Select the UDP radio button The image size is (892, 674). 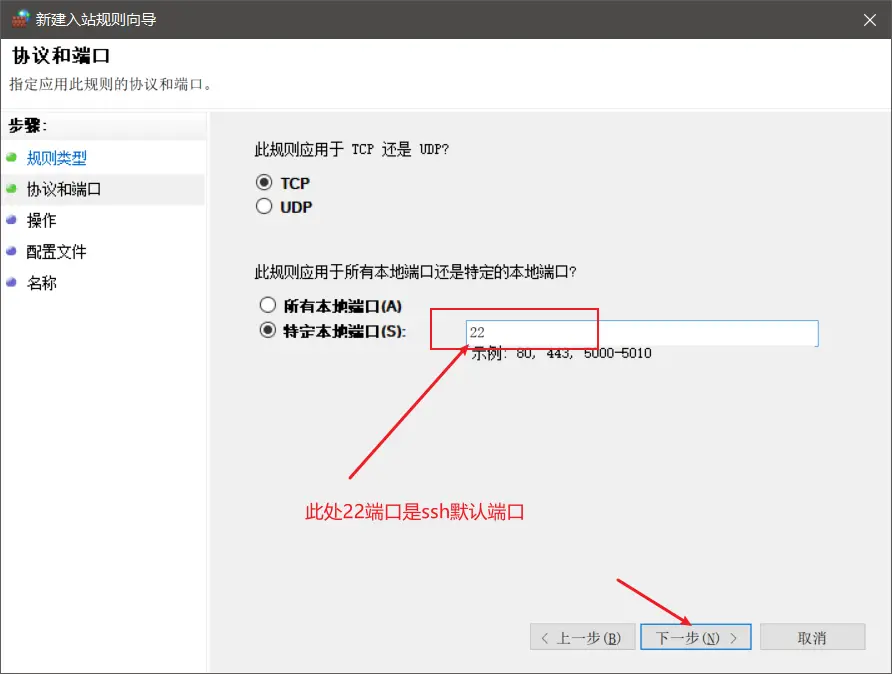[x=264, y=206]
